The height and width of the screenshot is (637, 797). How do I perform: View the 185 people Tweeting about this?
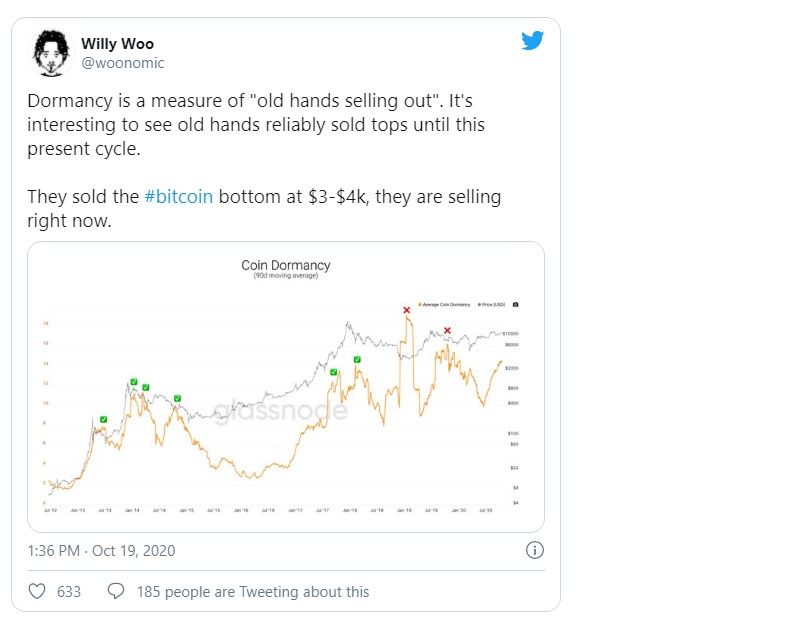(x=252, y=592)
